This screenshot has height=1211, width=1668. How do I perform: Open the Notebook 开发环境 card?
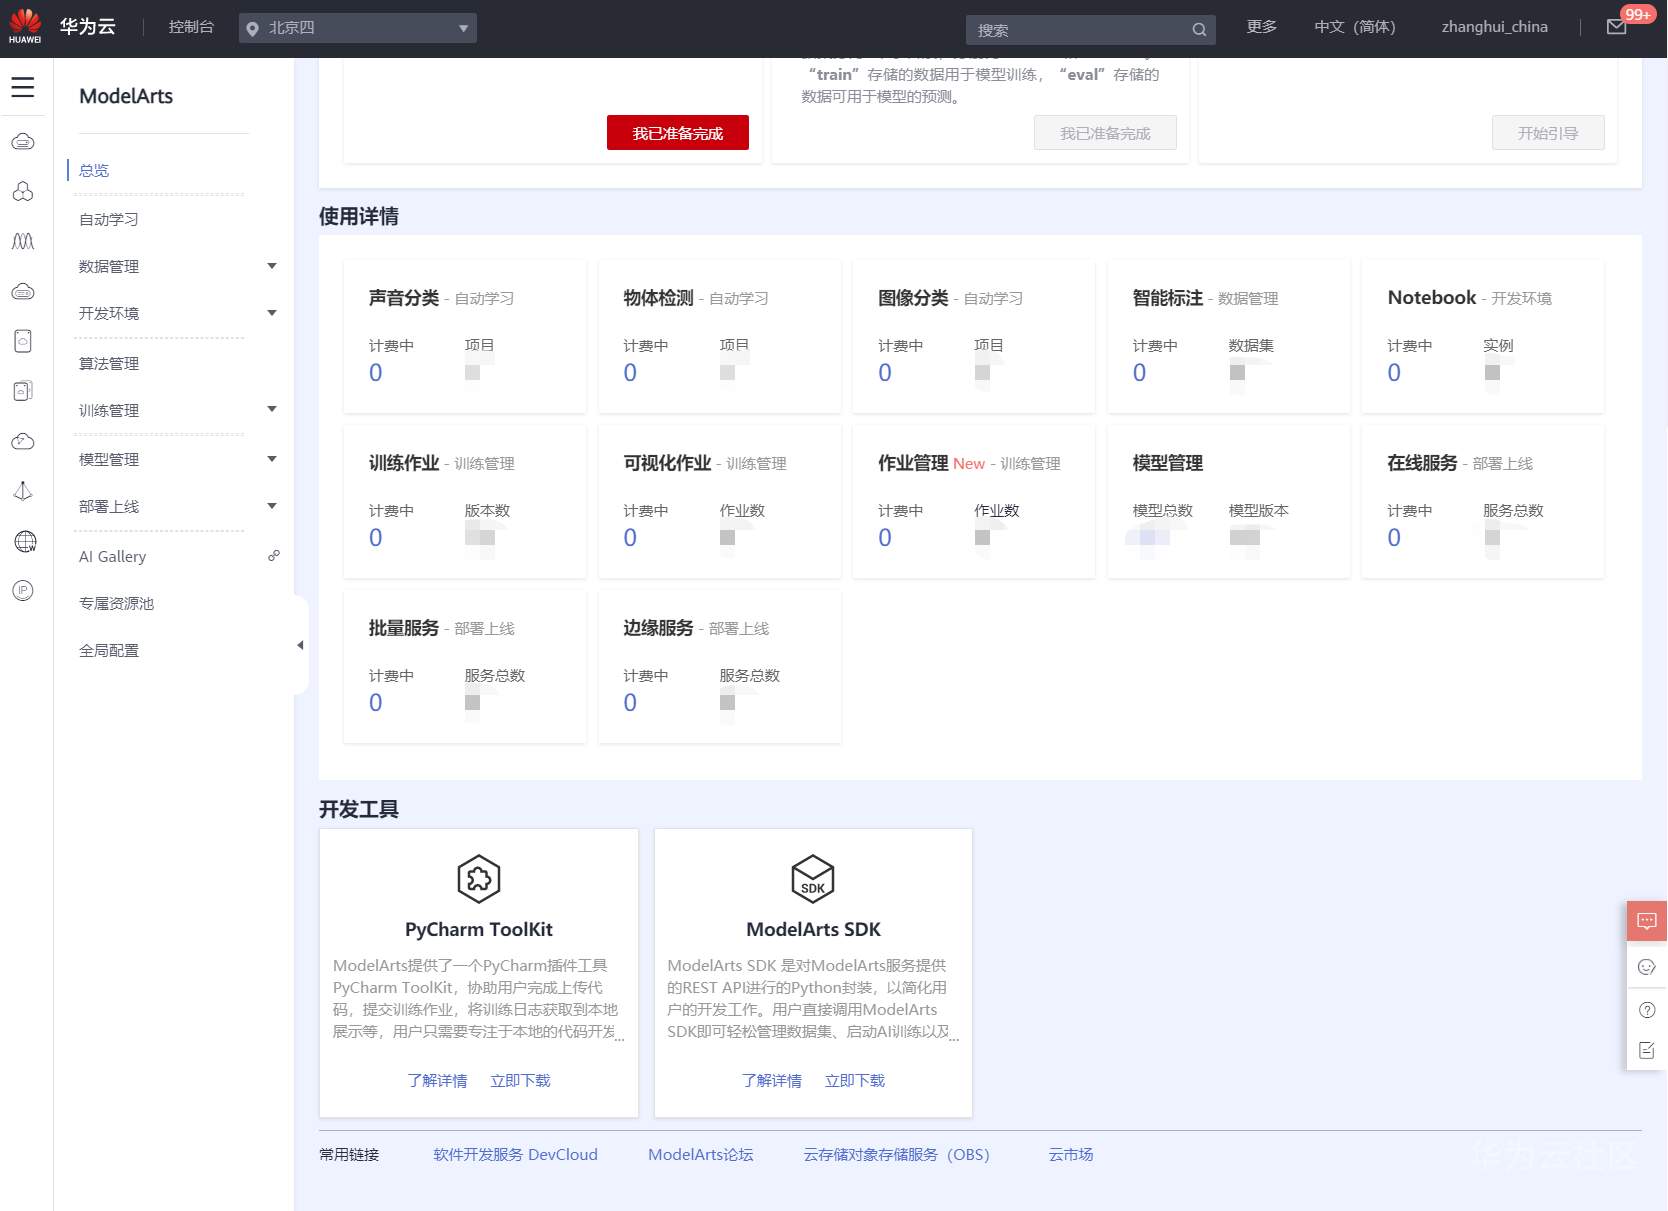1483,336
